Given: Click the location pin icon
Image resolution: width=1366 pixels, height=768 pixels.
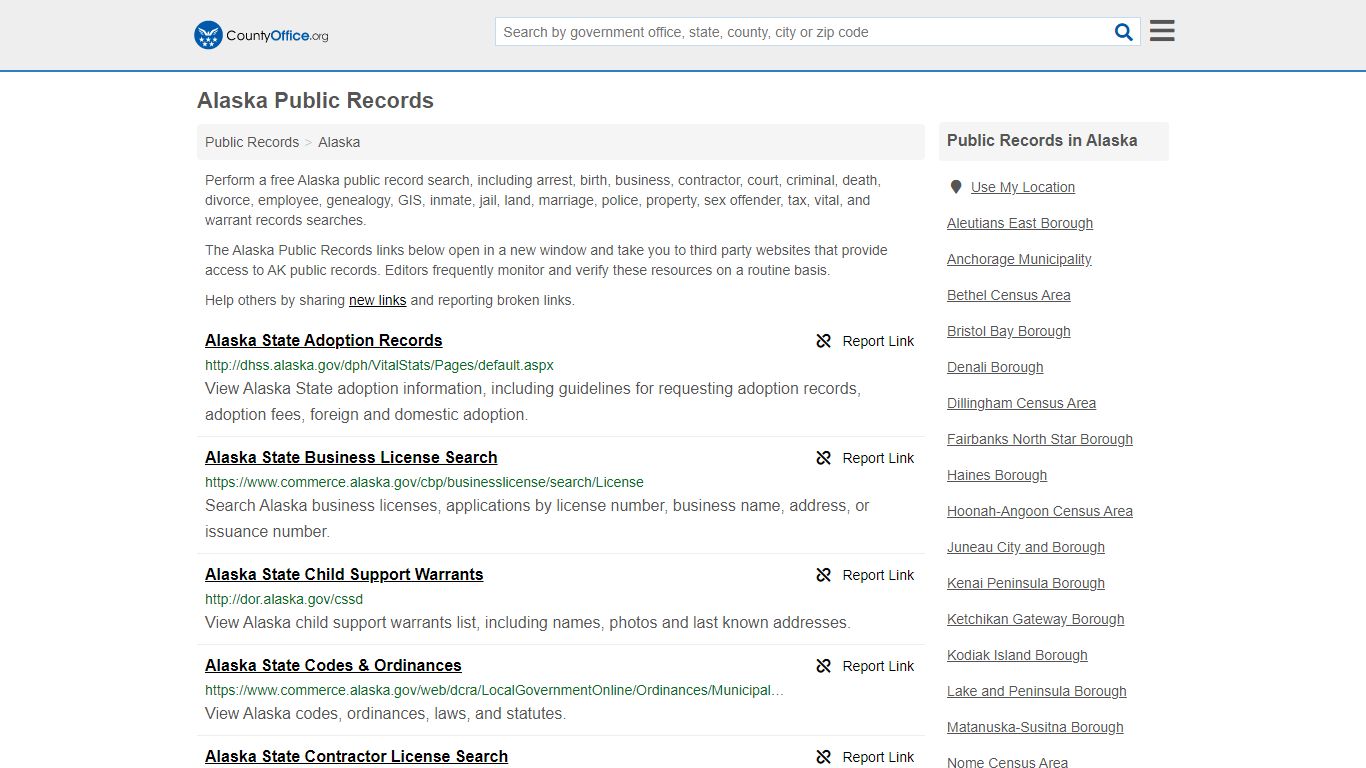Looking at the screenshot, I should point(956,187).
